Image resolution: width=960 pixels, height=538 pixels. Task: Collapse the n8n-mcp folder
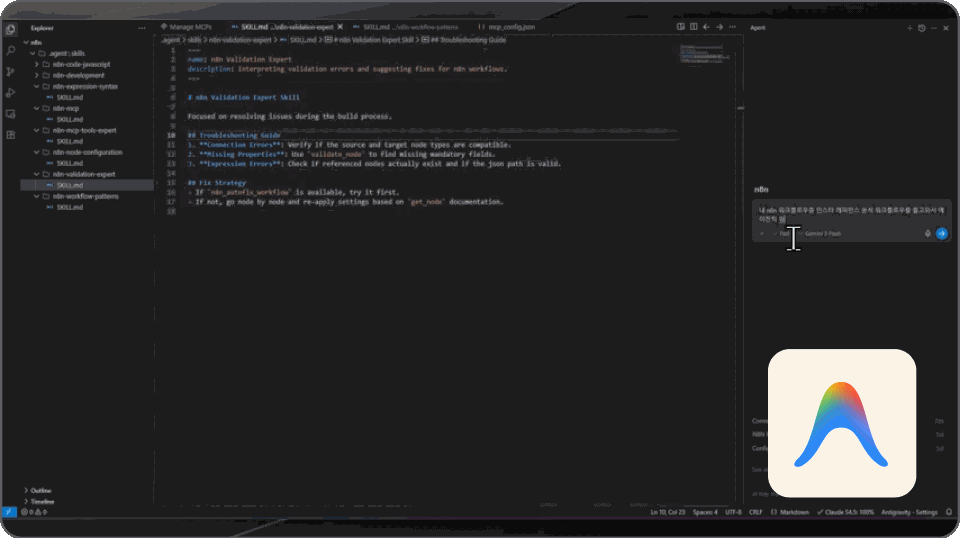(37, 108)
